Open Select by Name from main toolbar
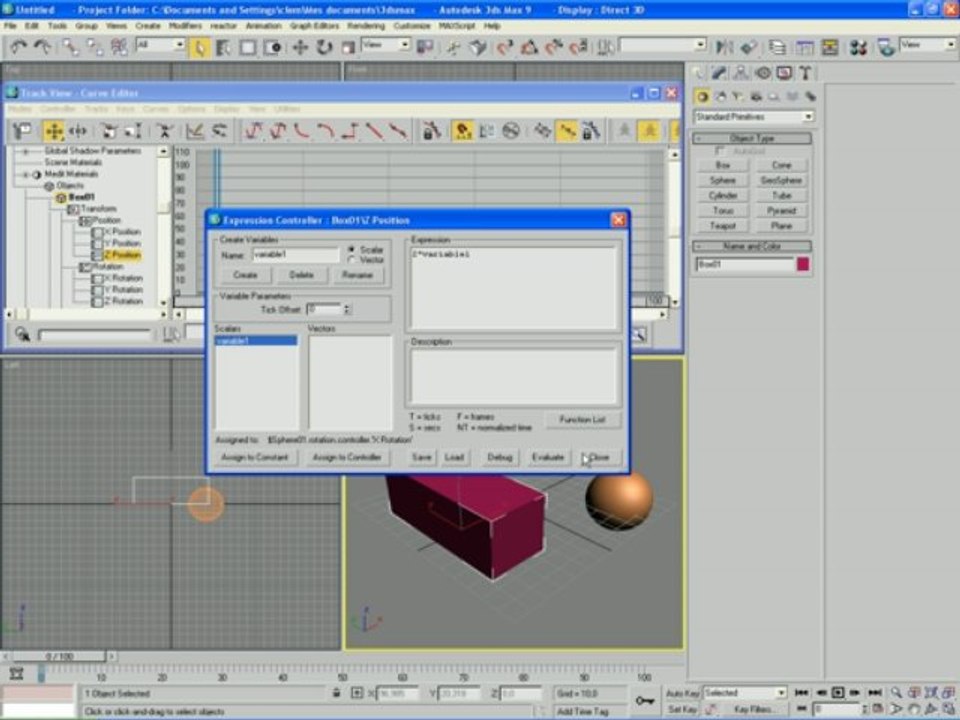 223,47
